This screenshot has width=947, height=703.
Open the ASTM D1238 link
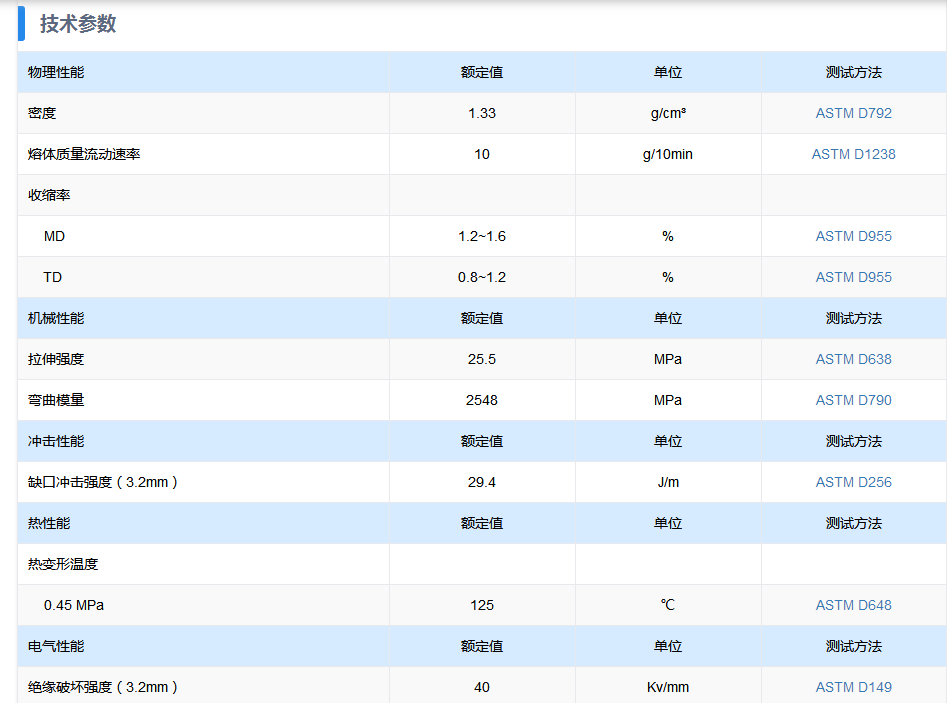(x=853, y=154)
